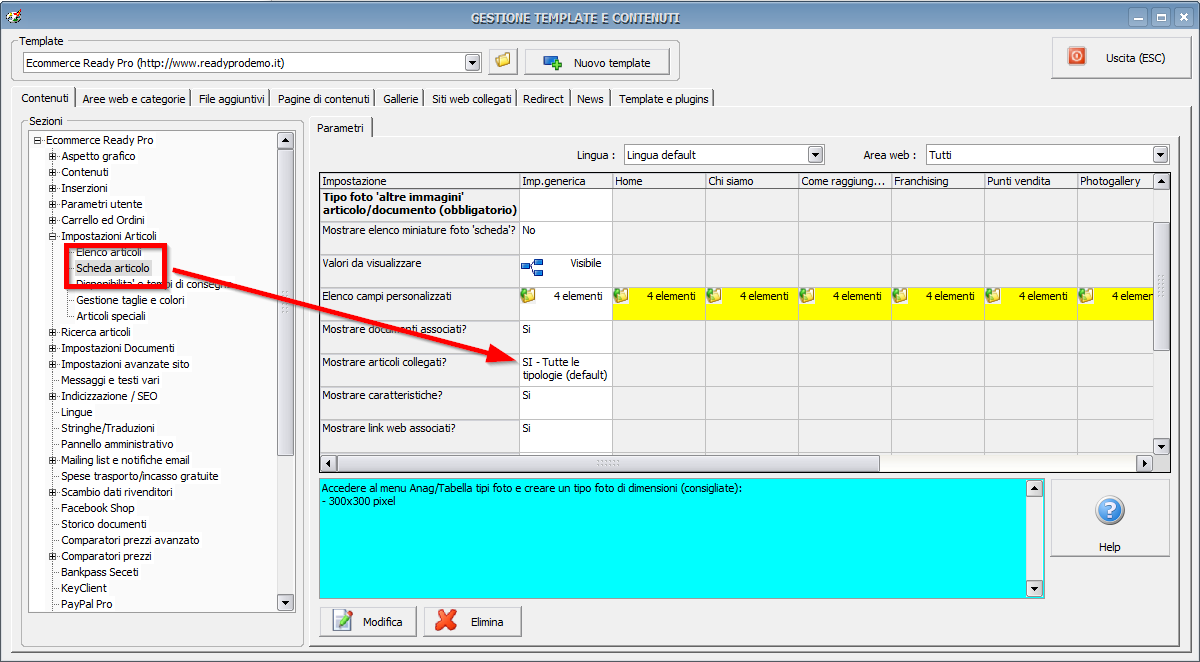The image size is (1200, 662).
Task: Collapse the Impostazioni Articoli node
Action: click(53, 236)
